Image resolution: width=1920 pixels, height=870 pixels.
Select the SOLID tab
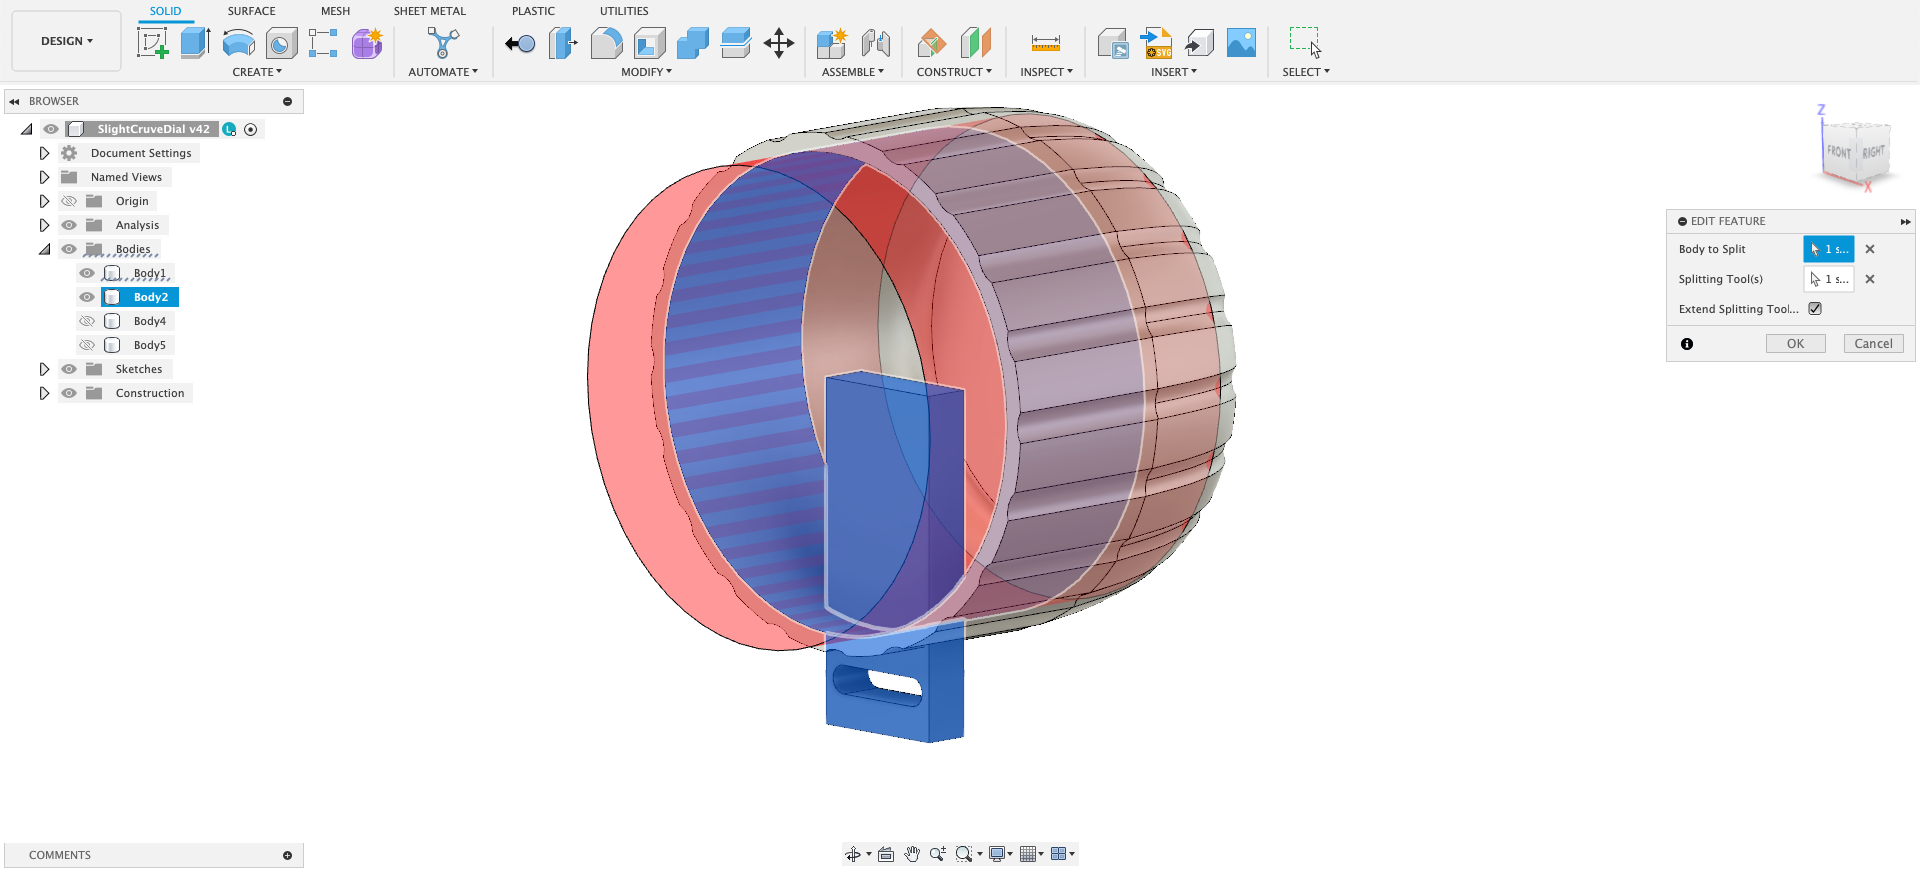point(165,11)
